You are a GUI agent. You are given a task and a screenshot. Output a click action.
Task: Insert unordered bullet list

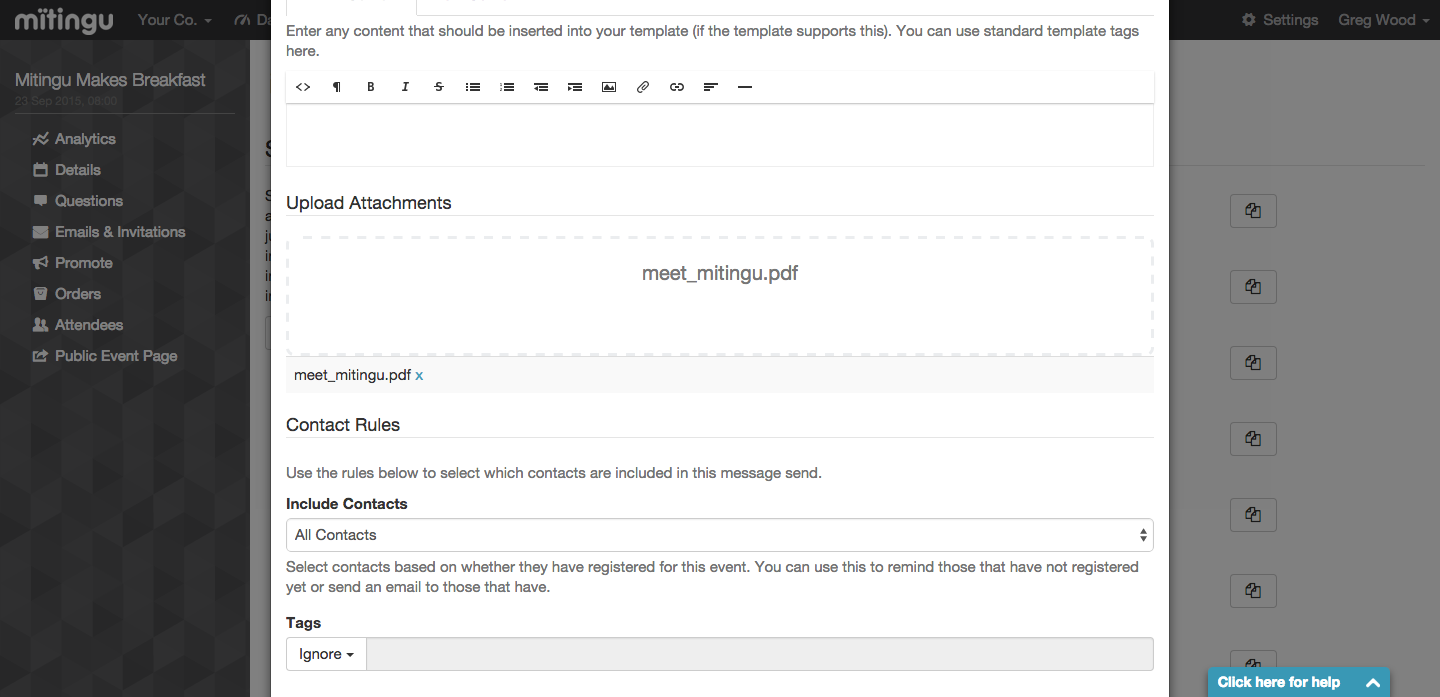[x=473, y=87]
